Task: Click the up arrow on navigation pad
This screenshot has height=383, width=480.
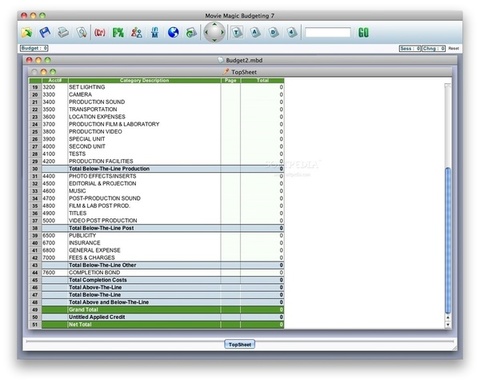Action: tap(214, 25)
